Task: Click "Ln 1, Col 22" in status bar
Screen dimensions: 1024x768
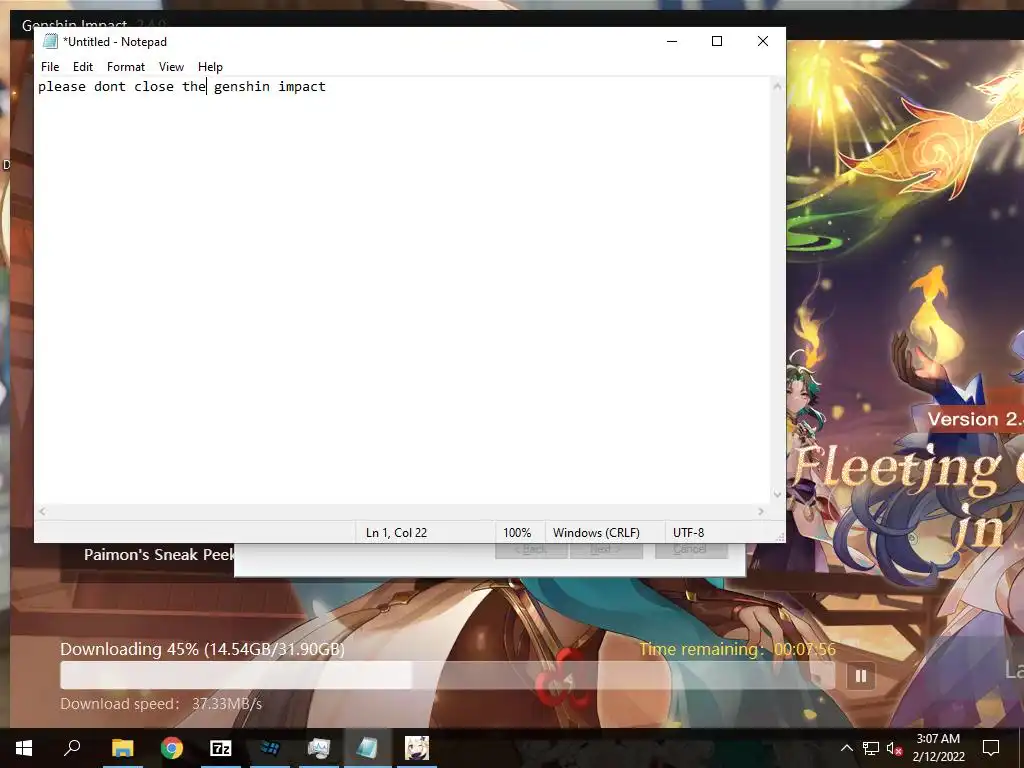Action: click(x=396, y=533)
